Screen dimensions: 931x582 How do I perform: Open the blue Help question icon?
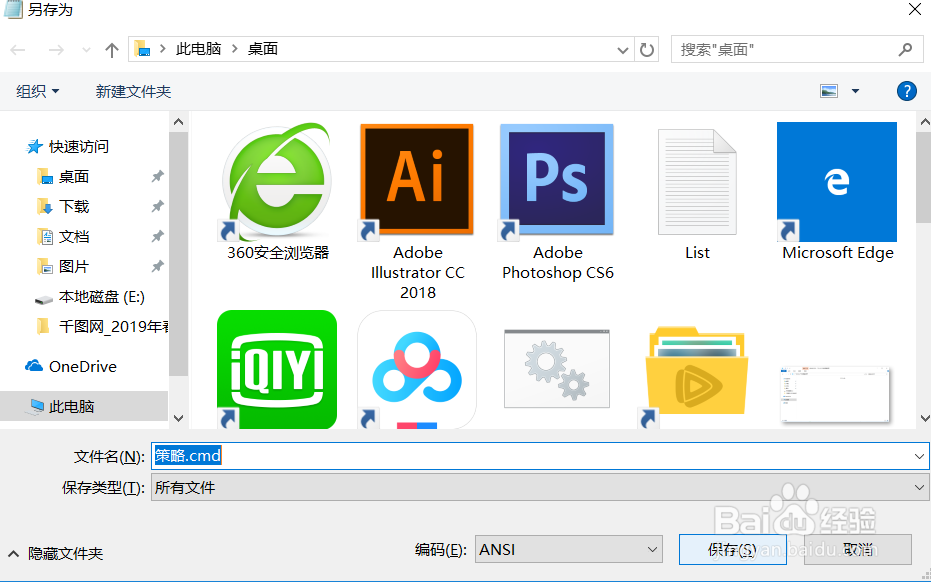[x=907, y=91]
